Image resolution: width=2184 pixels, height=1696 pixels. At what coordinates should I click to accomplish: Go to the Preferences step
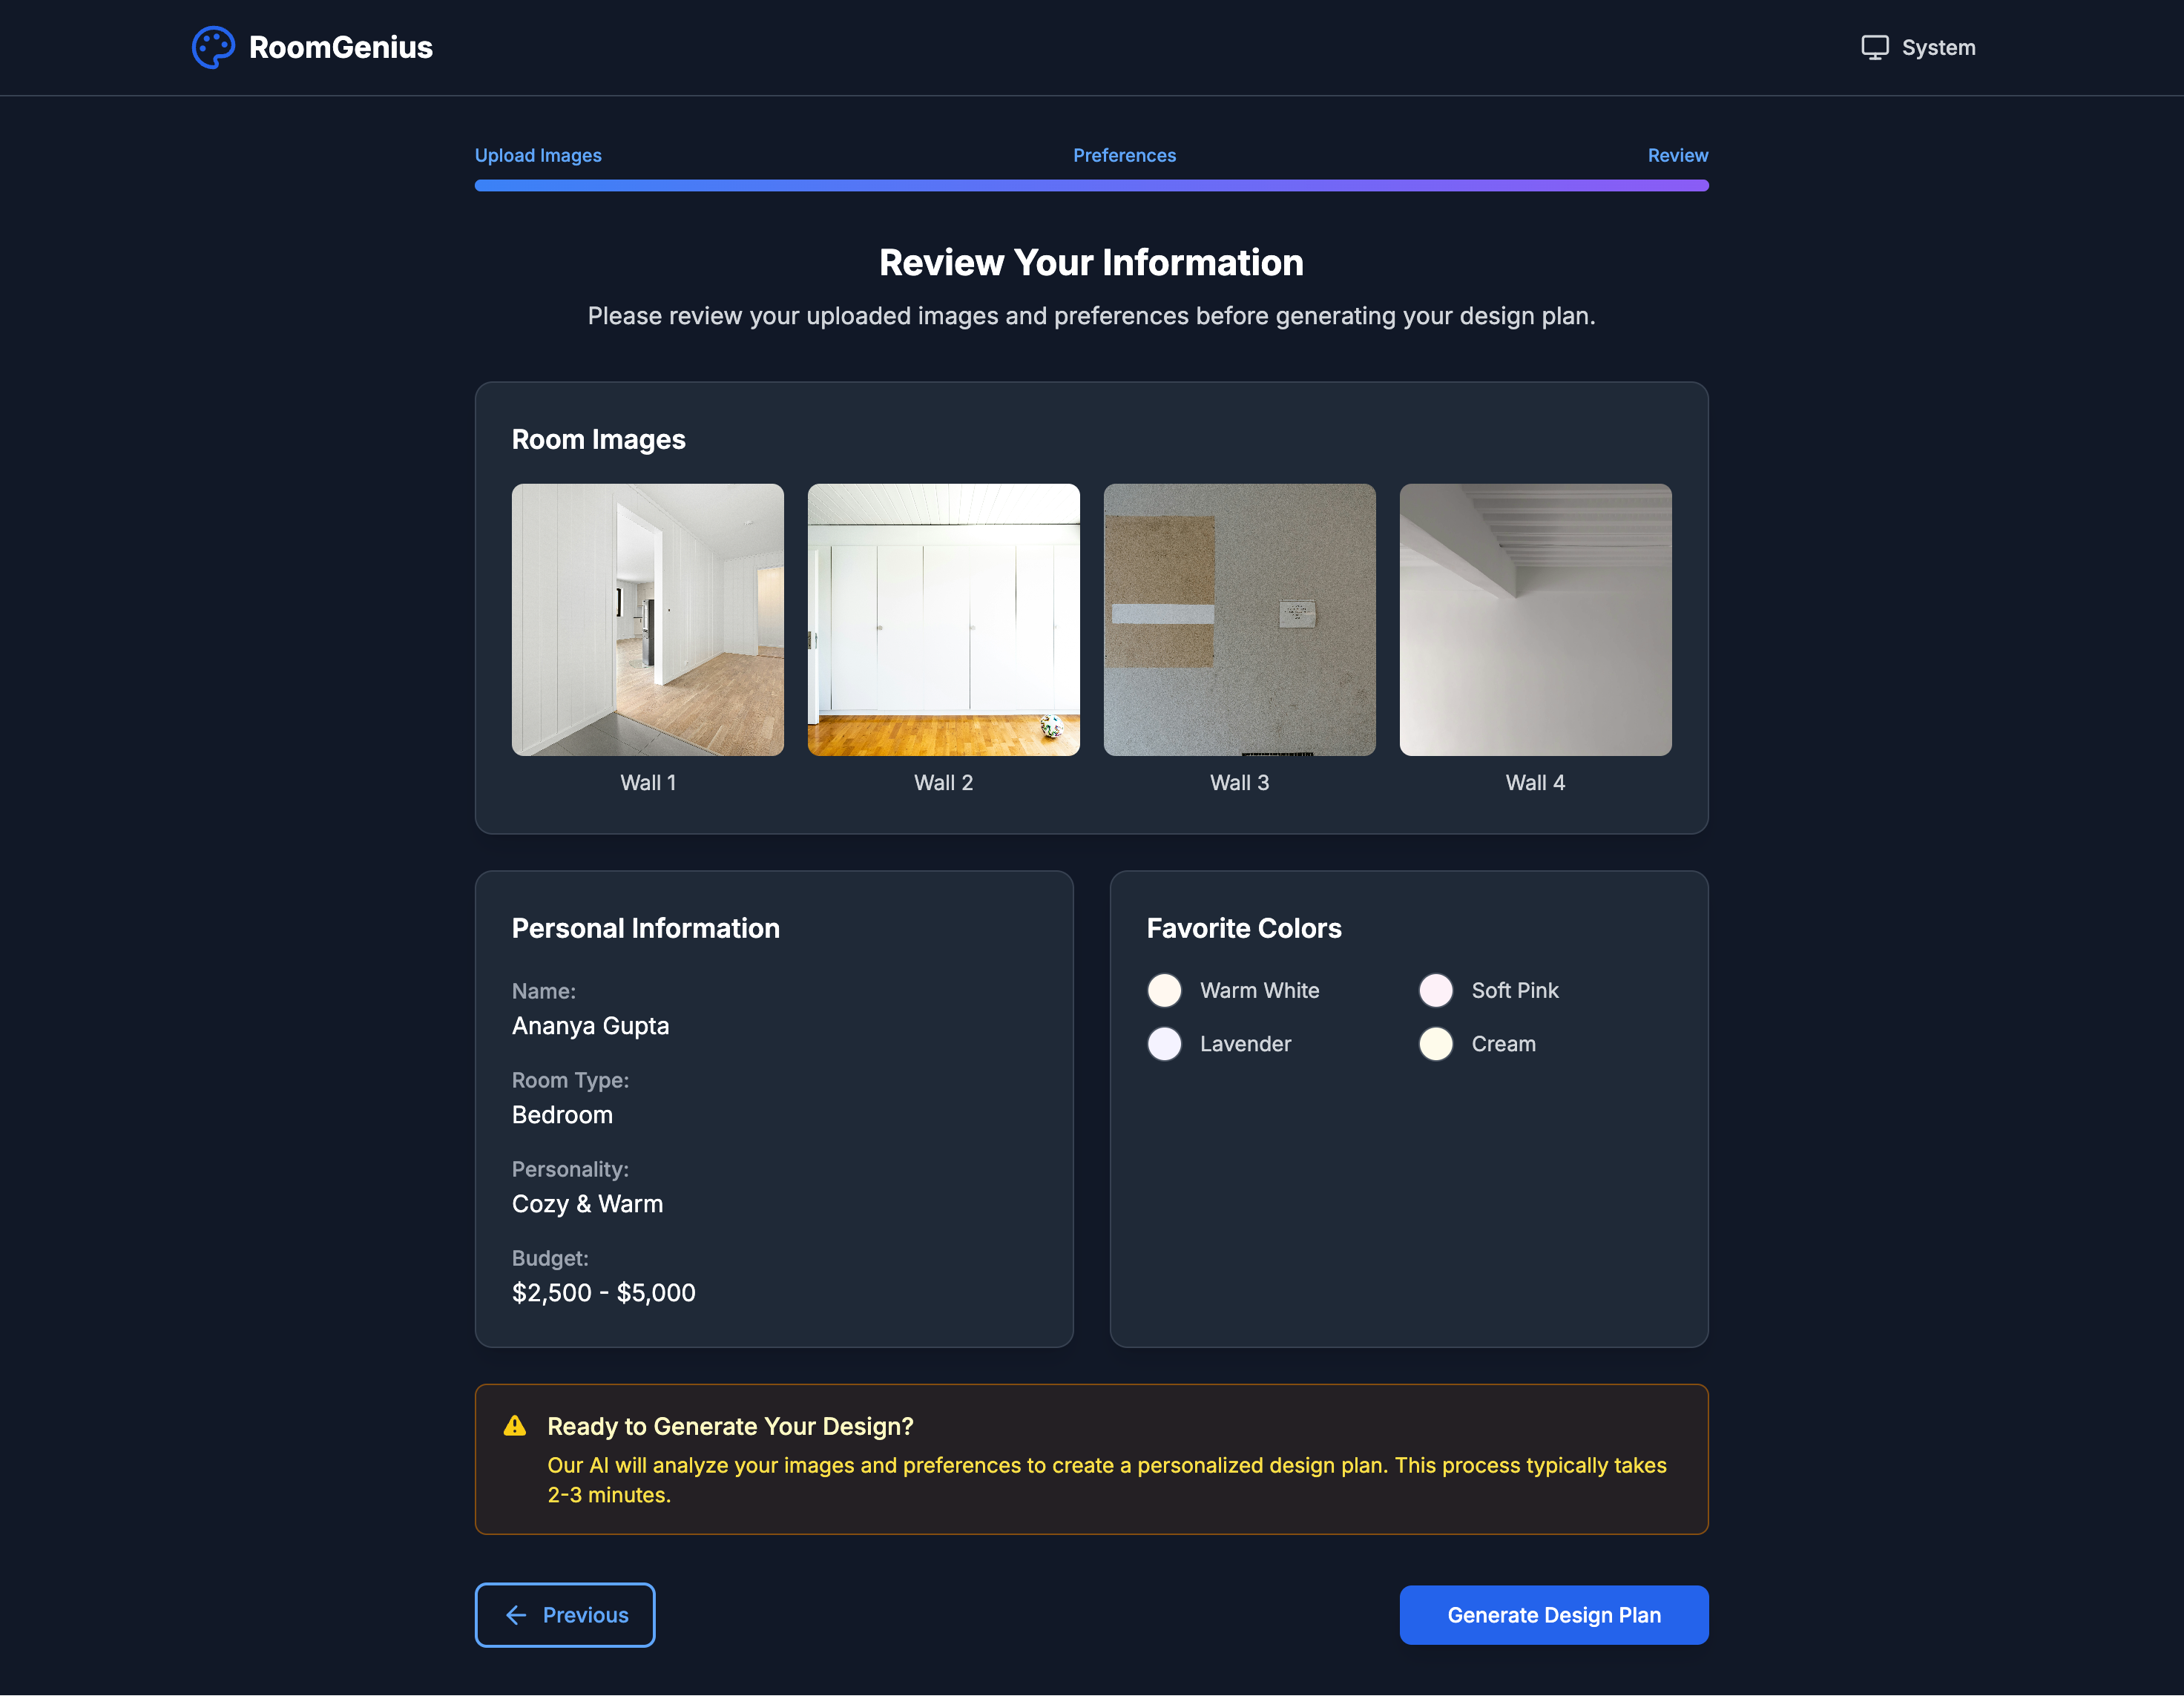click(1124, 155)
